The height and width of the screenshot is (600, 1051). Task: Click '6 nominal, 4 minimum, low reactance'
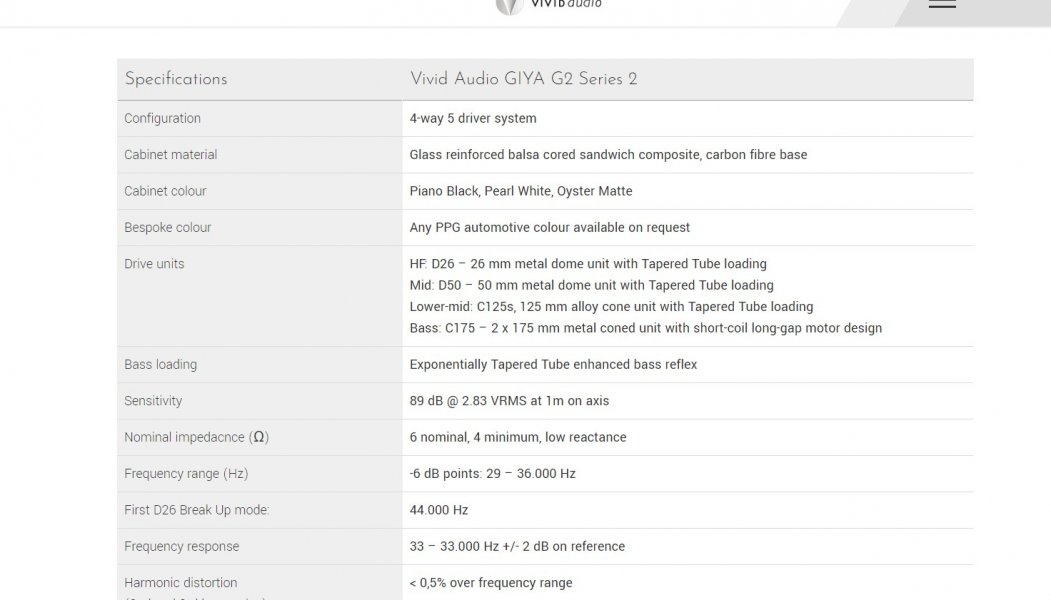pyautogui.click(x=518, y=437)
